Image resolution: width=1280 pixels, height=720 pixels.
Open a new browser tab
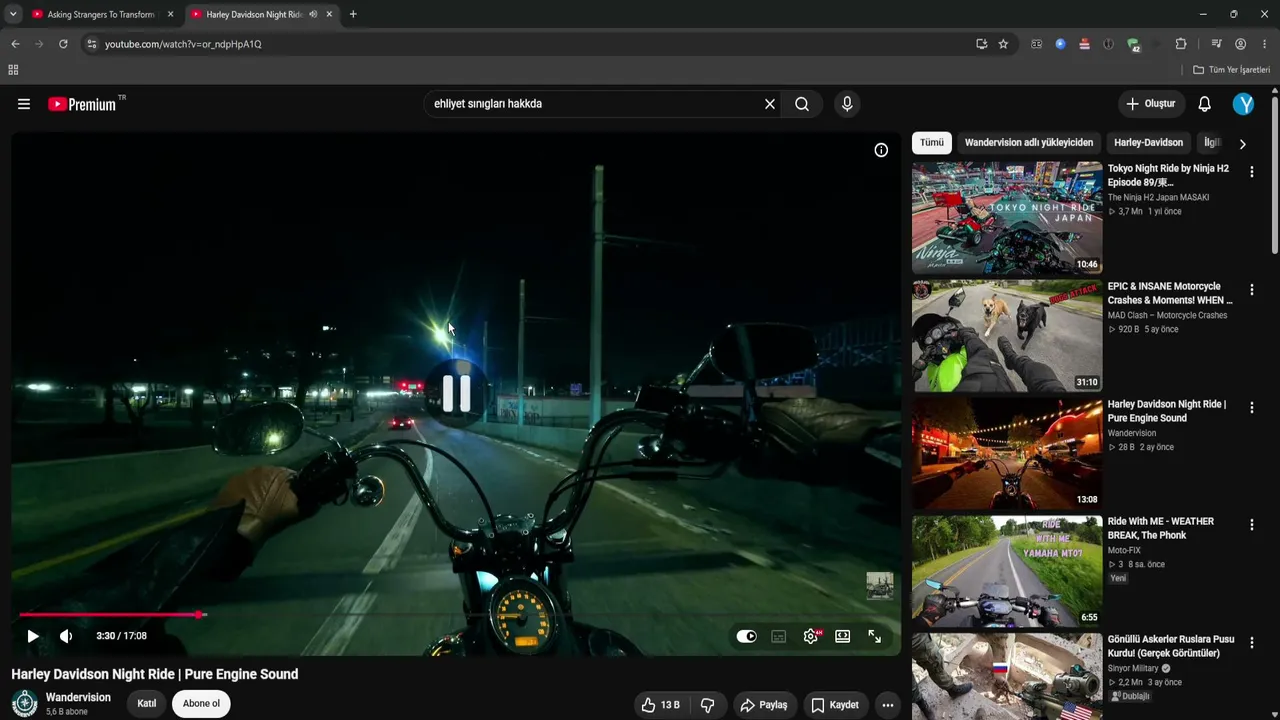click(x=353, y=14)
